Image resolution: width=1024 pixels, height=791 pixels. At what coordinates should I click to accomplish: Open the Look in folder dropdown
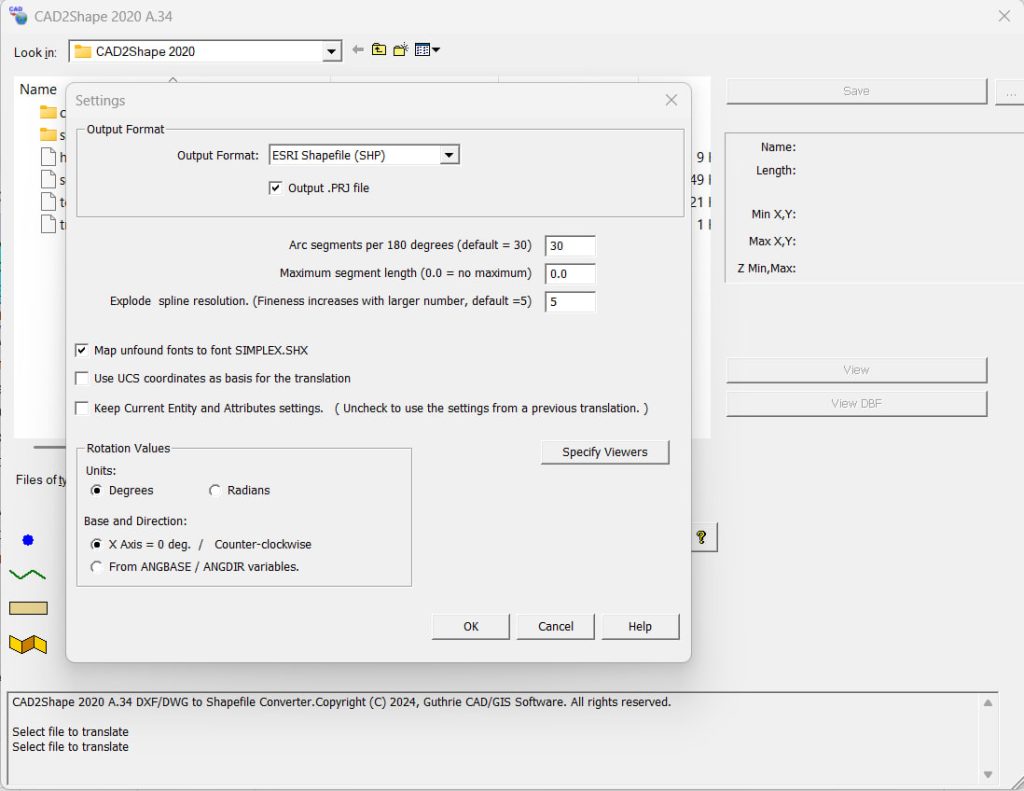[x=331, y=52]
